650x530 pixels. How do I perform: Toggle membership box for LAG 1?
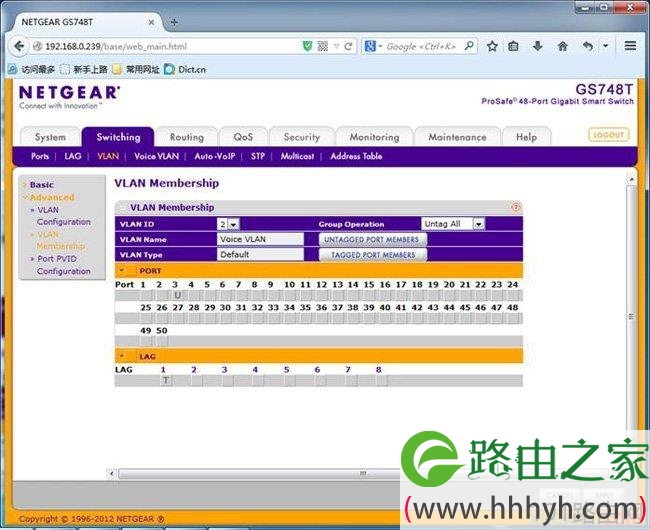[165, 380]
